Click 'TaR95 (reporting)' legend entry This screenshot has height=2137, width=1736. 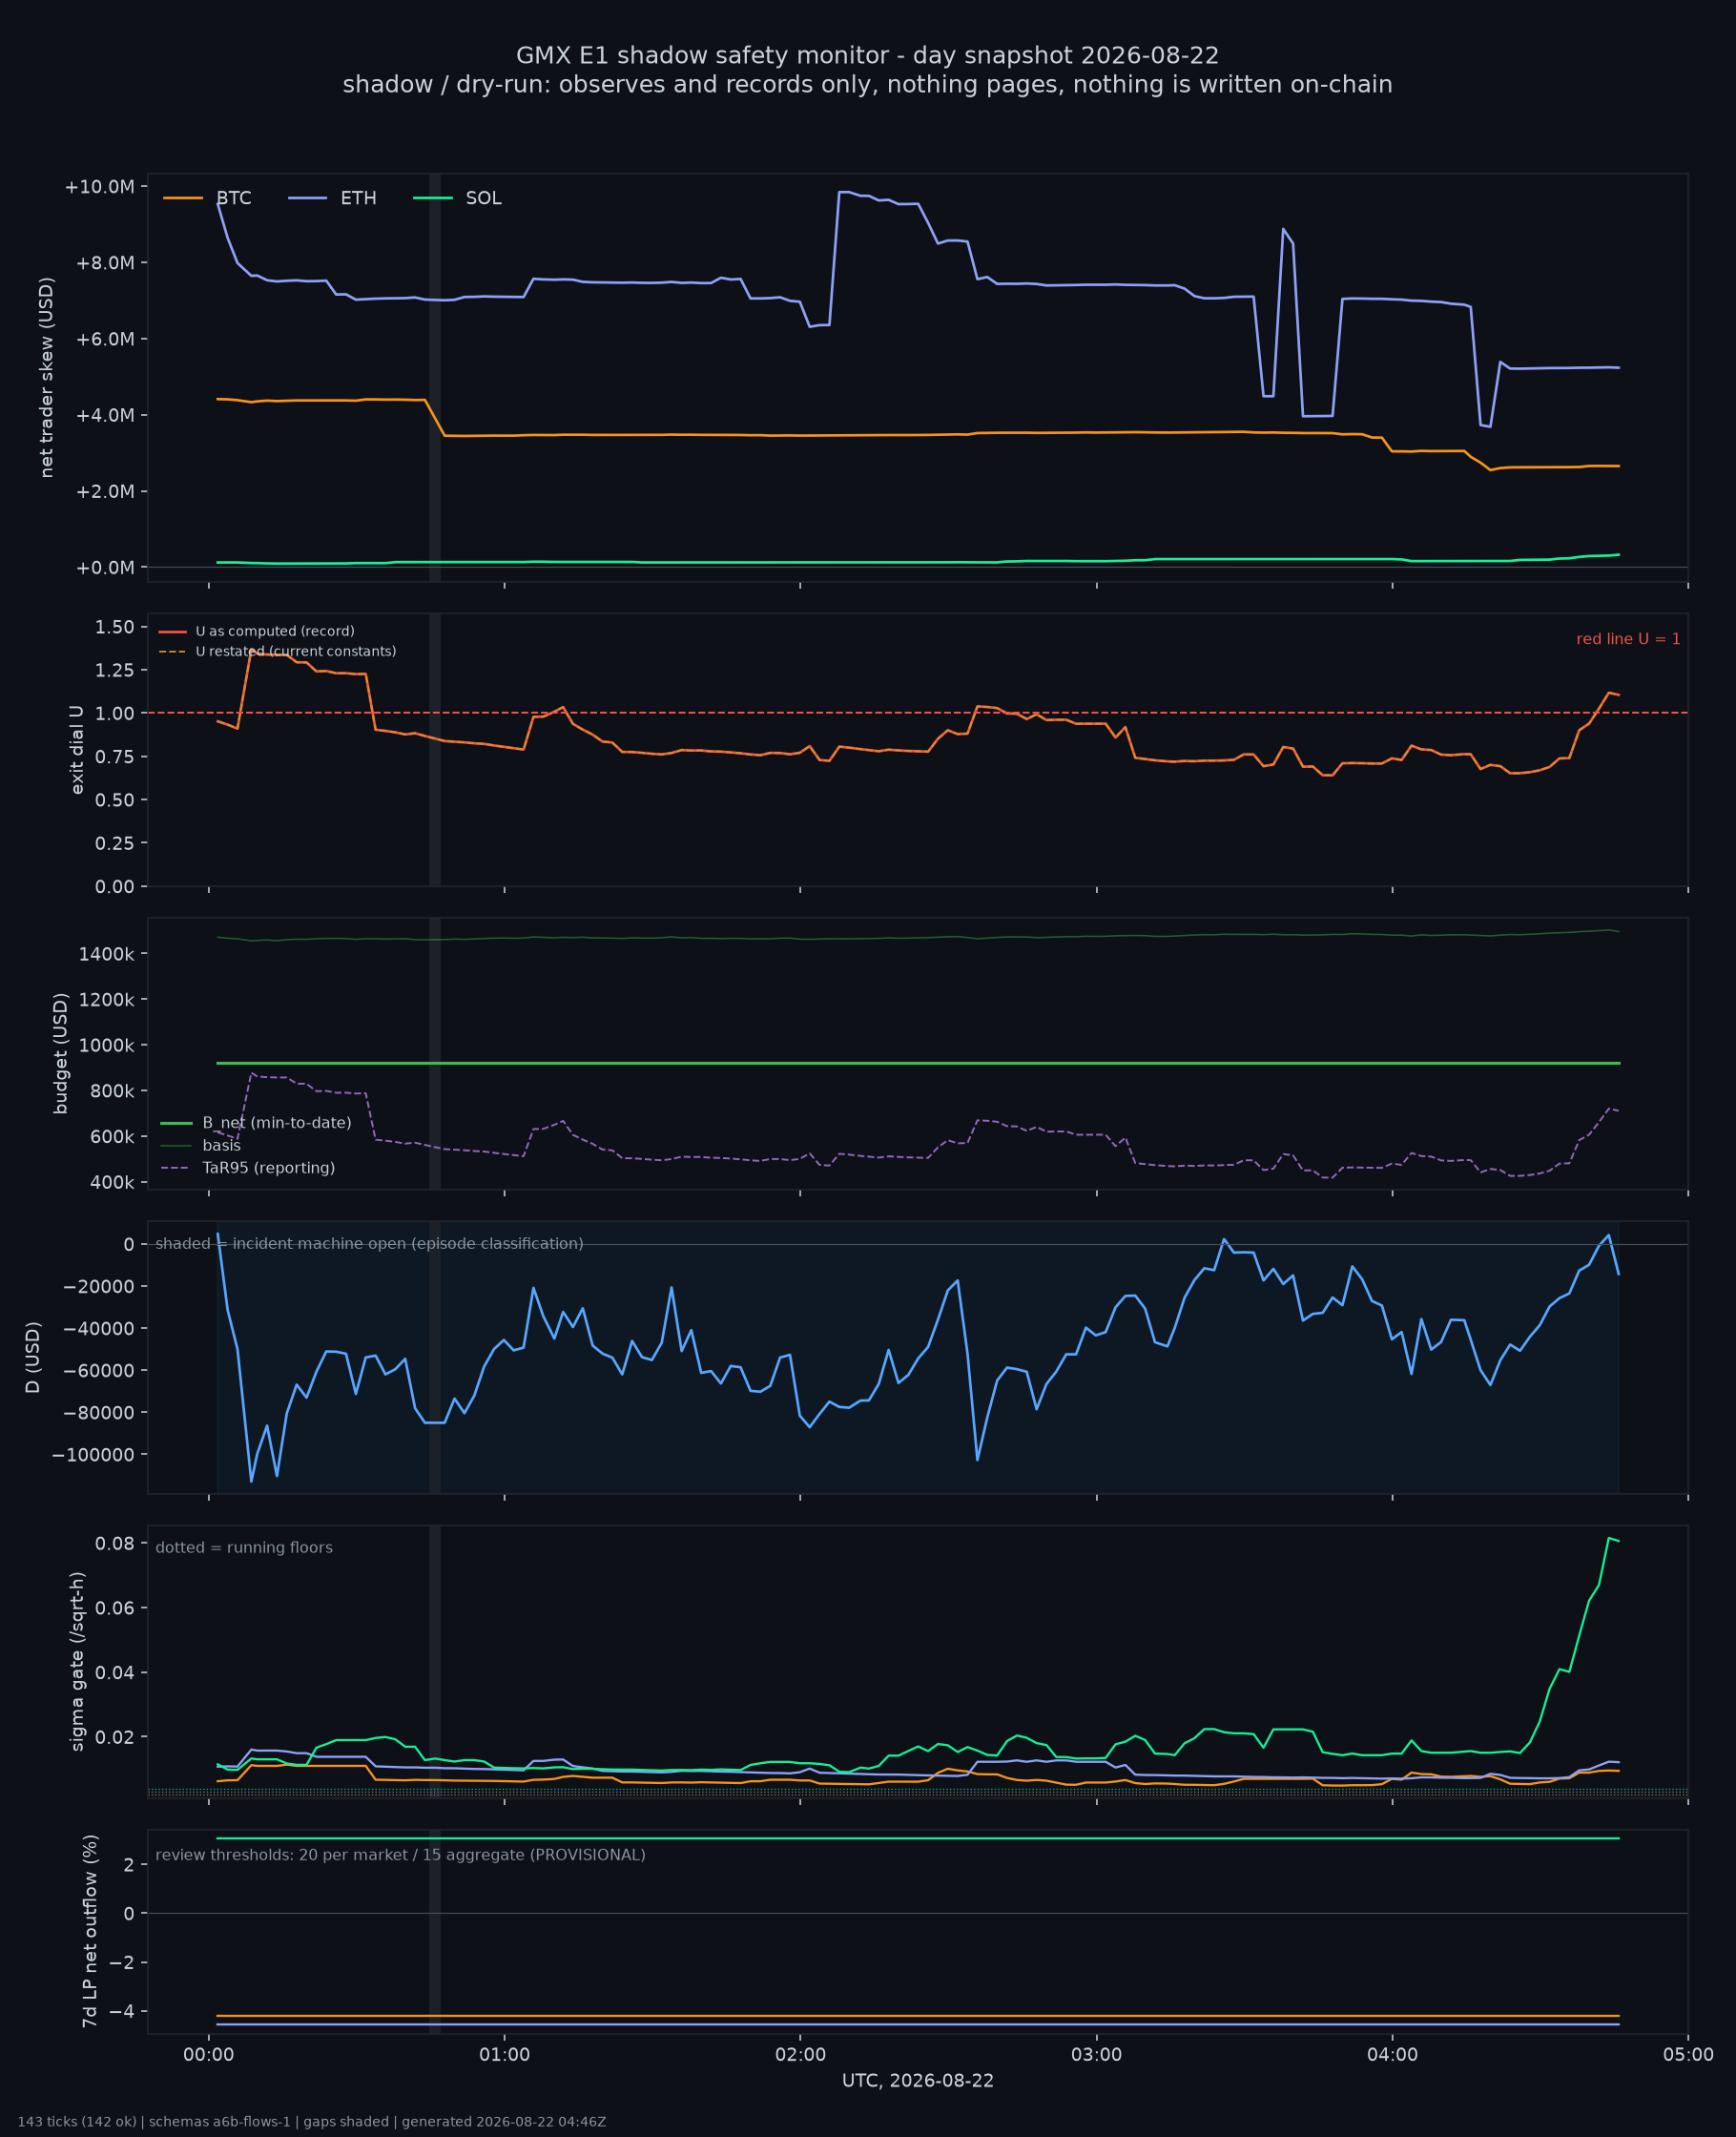pos(247,1168)
